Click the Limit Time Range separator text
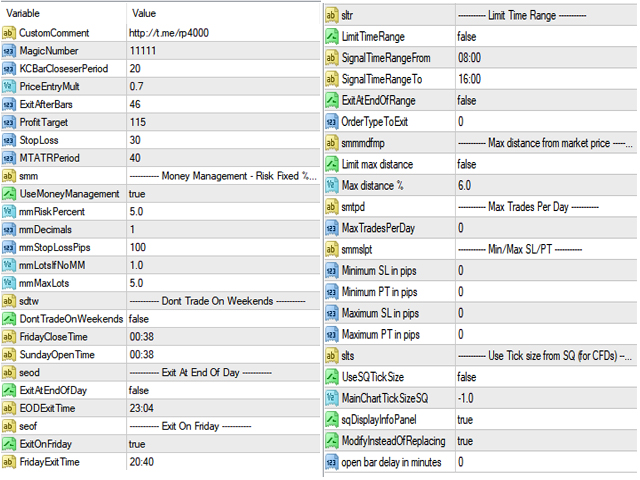 522,16
